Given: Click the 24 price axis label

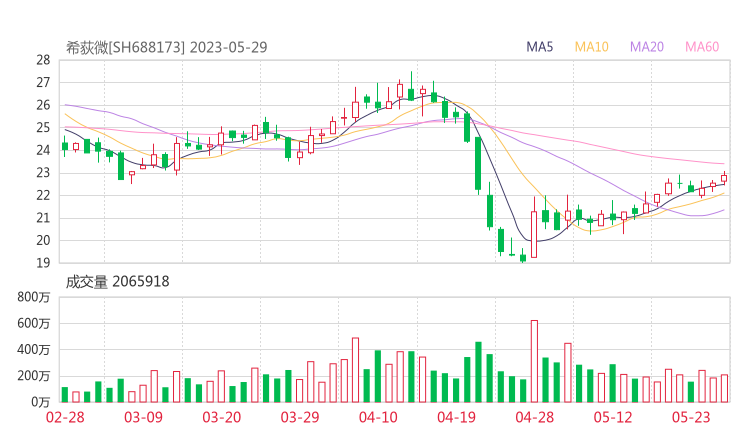Looking at the screenshot, I should pos(43,150).
